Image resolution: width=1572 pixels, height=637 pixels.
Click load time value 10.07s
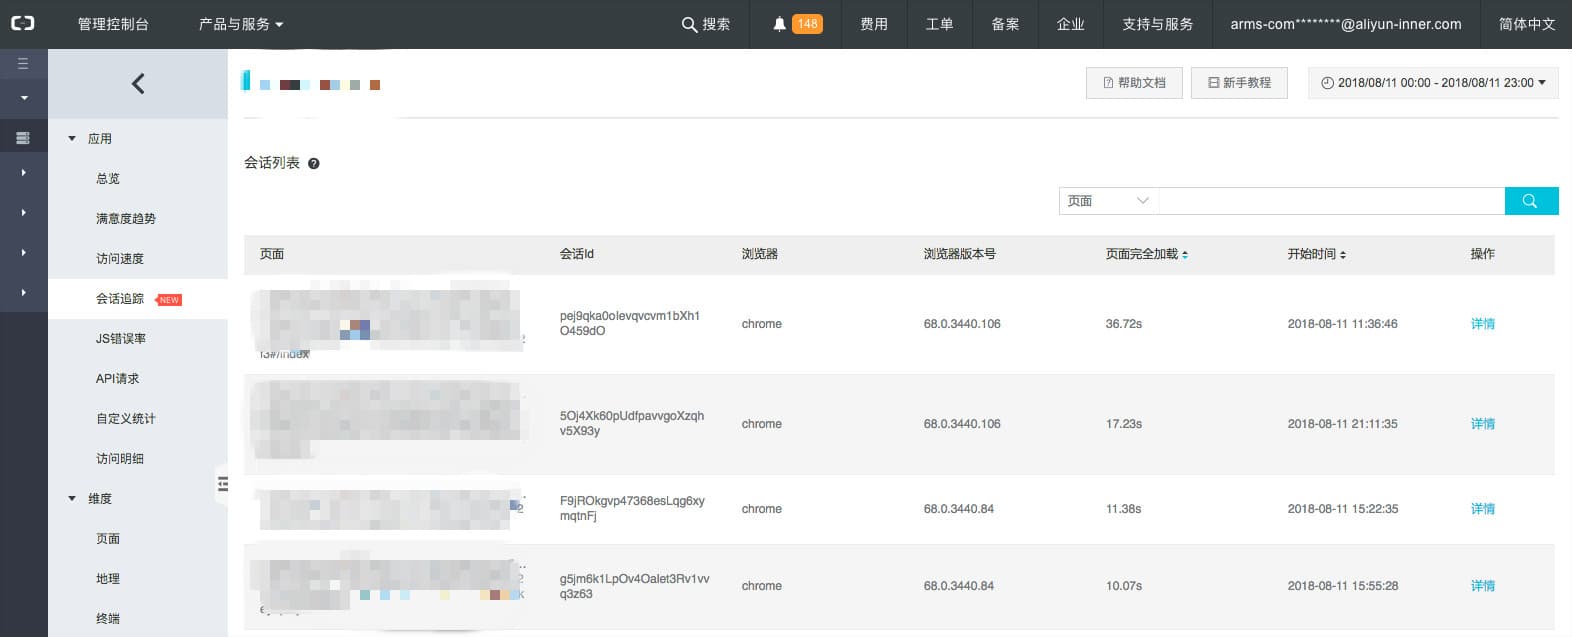[1124, 586]
